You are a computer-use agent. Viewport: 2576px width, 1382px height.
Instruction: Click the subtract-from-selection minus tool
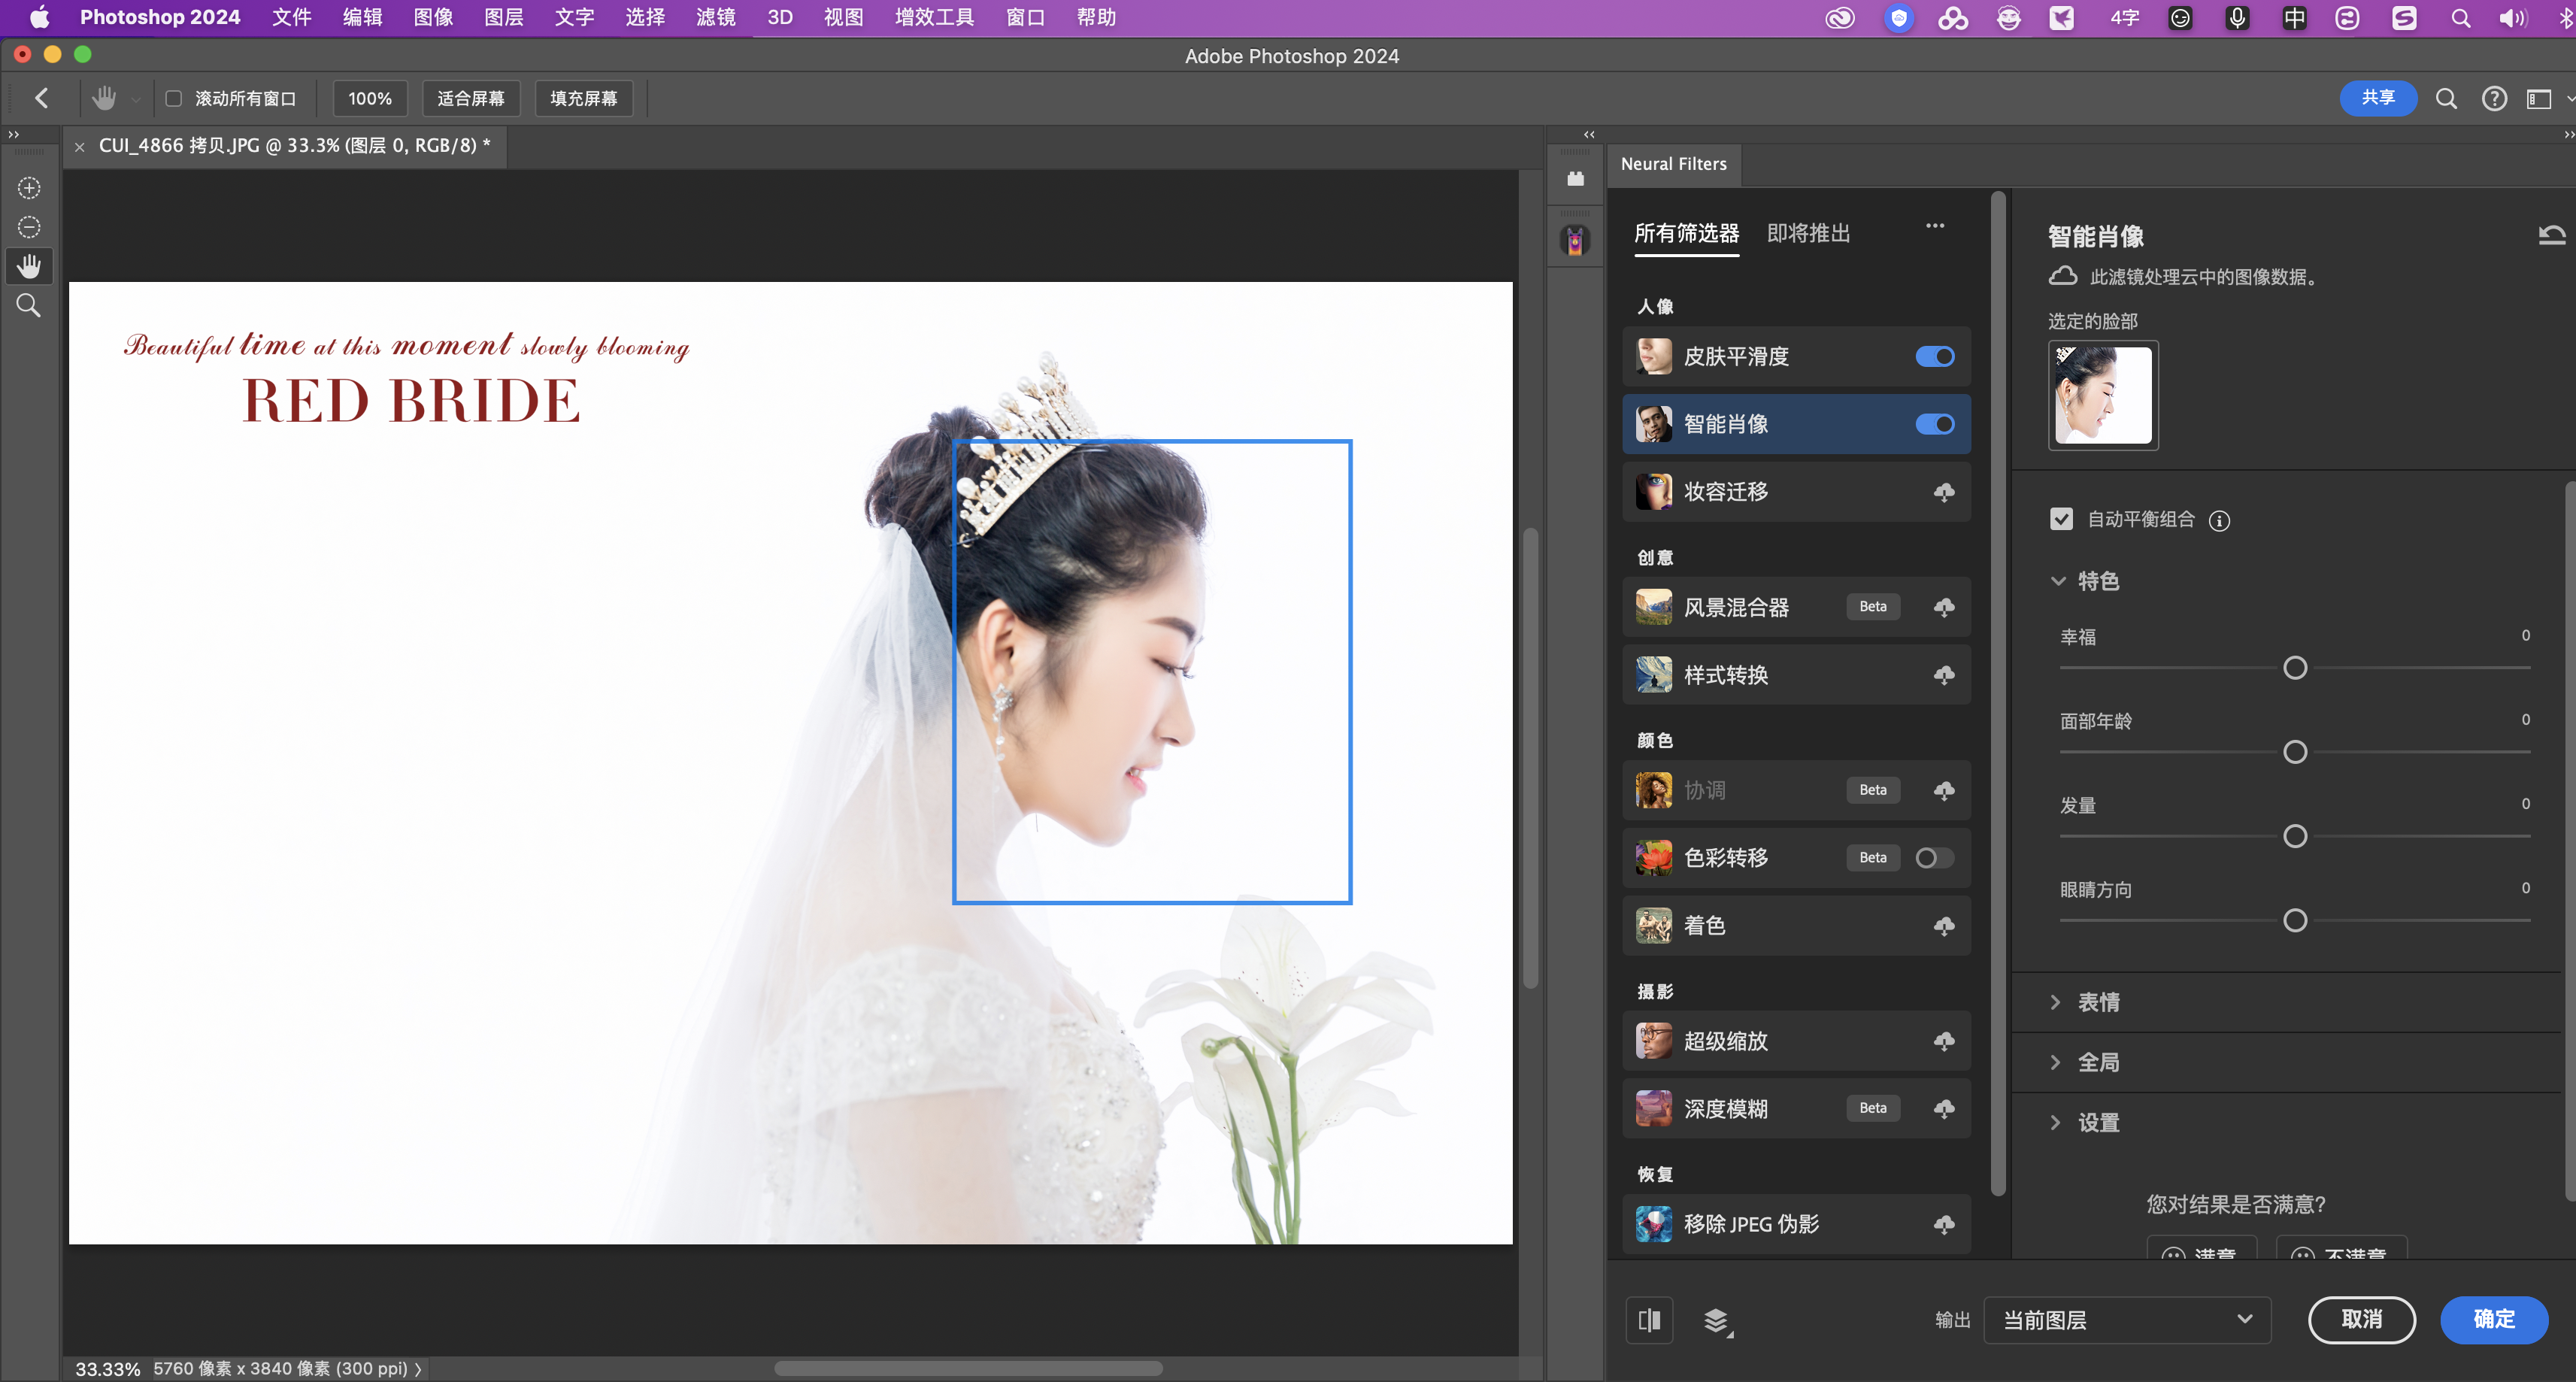pos(29,227)
